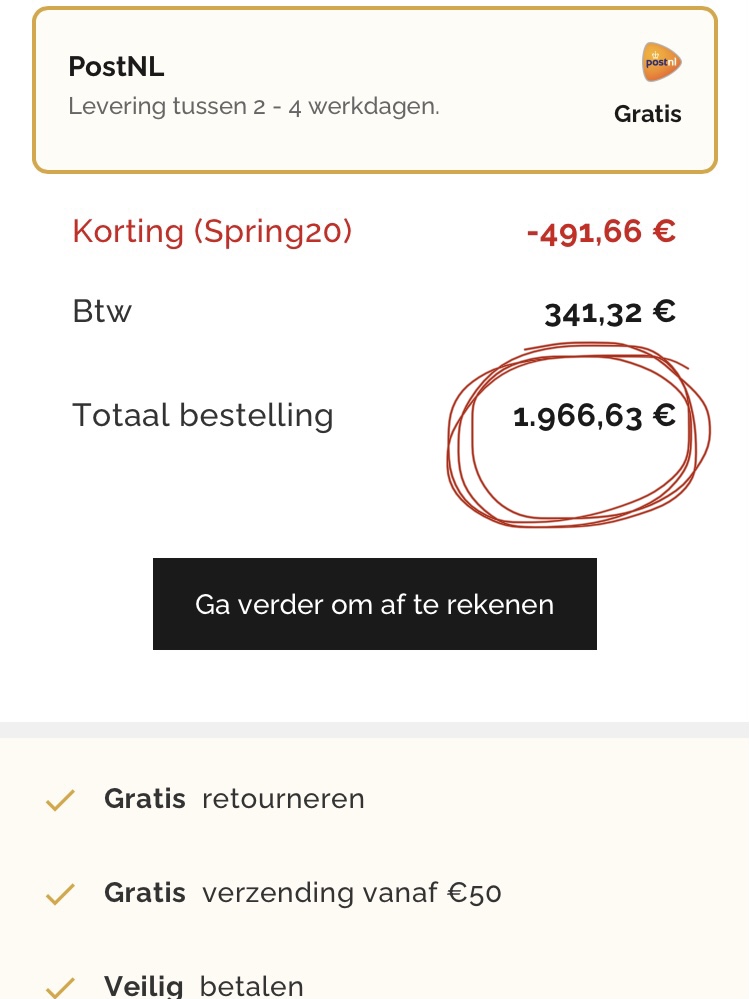Click checkmark next to Gratis verzending
The height and width of the screenshot is (999, 749).
click(61, 894)
